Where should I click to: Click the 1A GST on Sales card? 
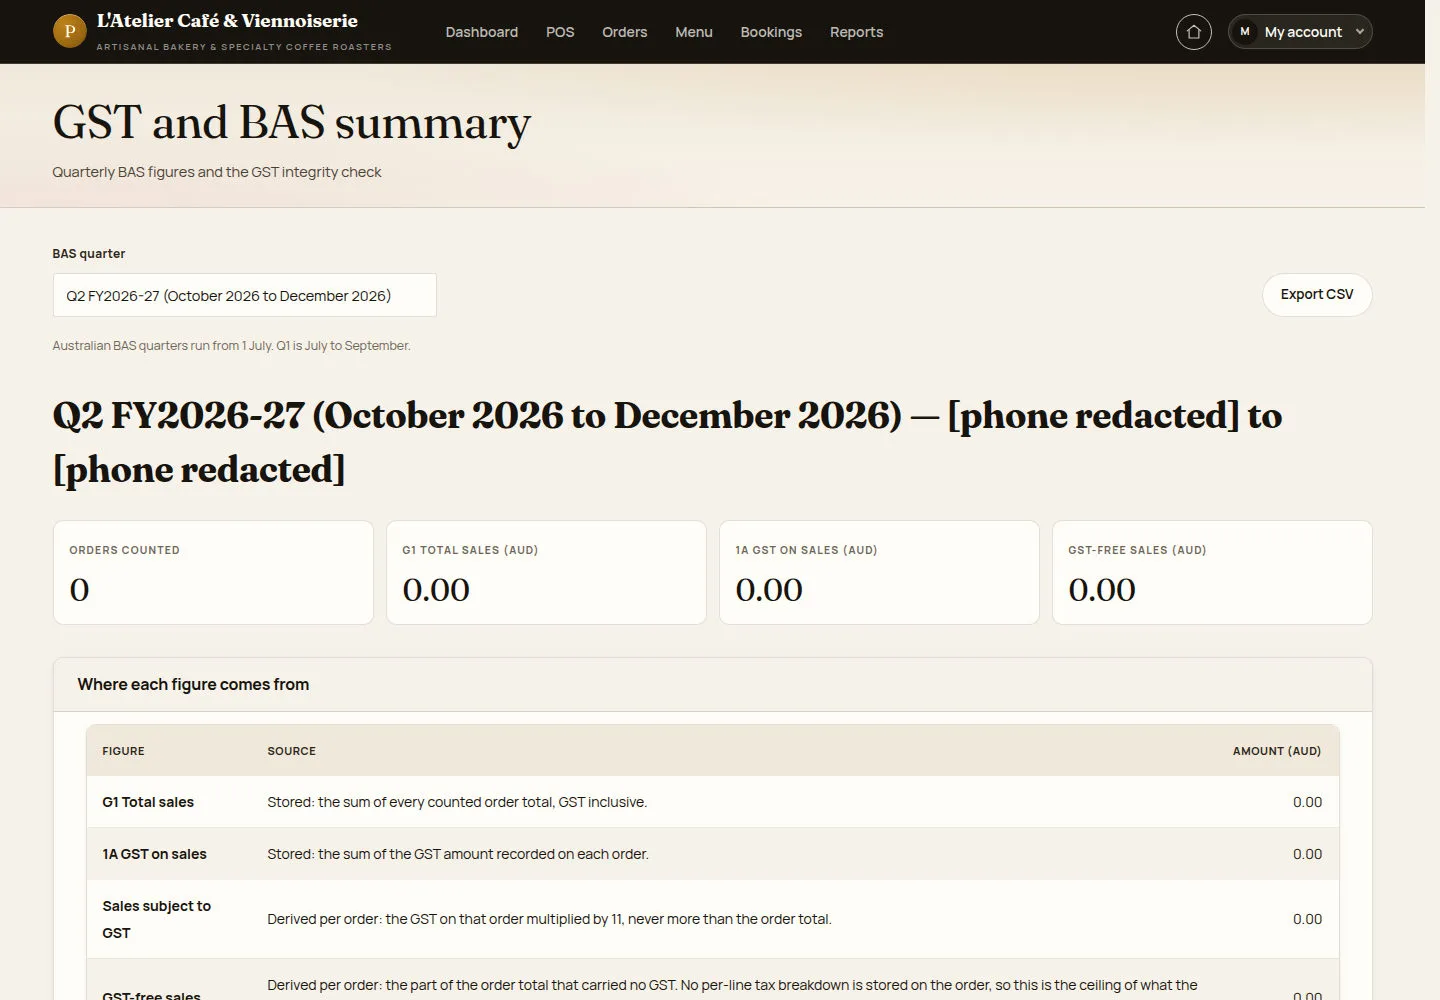(x=879, y=572)
